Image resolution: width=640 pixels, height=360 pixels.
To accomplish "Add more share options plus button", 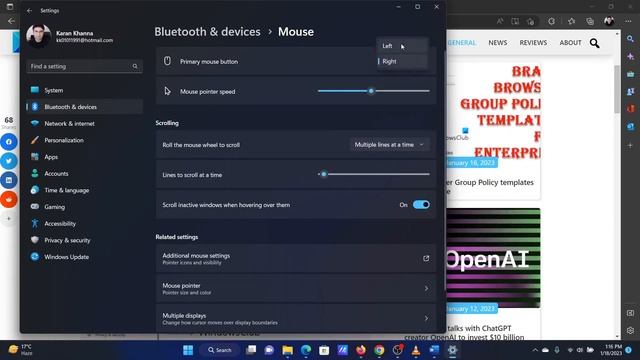I will pos(9,219).
